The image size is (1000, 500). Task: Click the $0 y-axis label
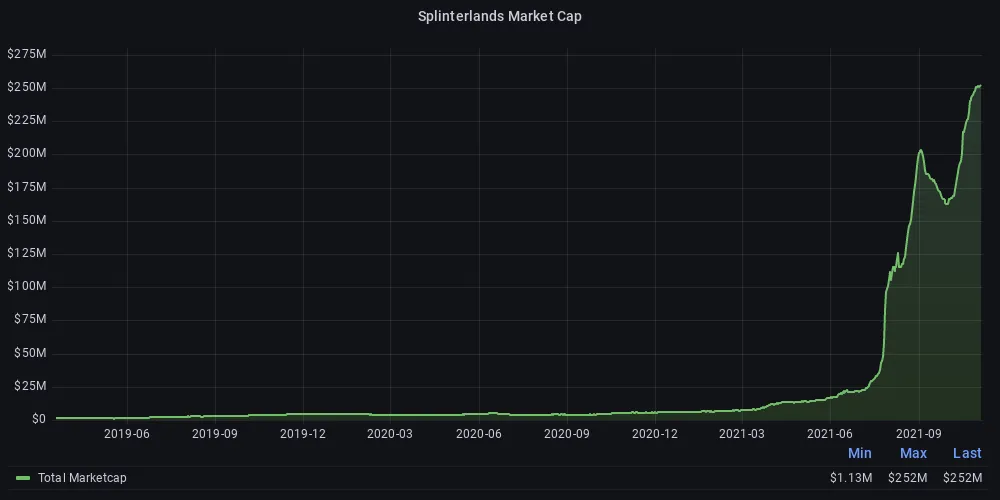[39, 419]
